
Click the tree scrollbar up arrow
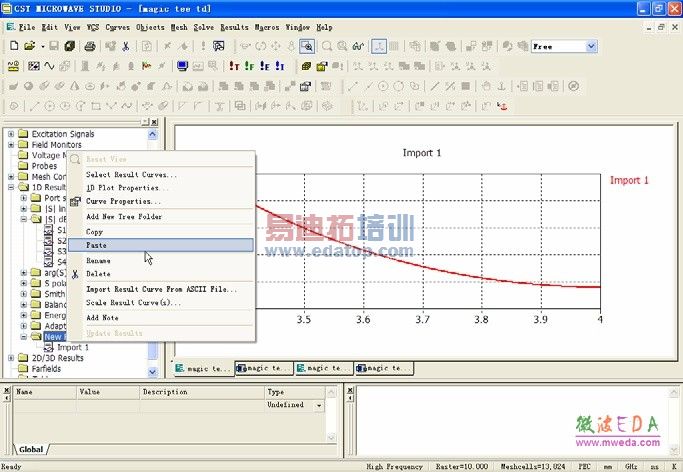pyautogui.click(x=152, y=135)
